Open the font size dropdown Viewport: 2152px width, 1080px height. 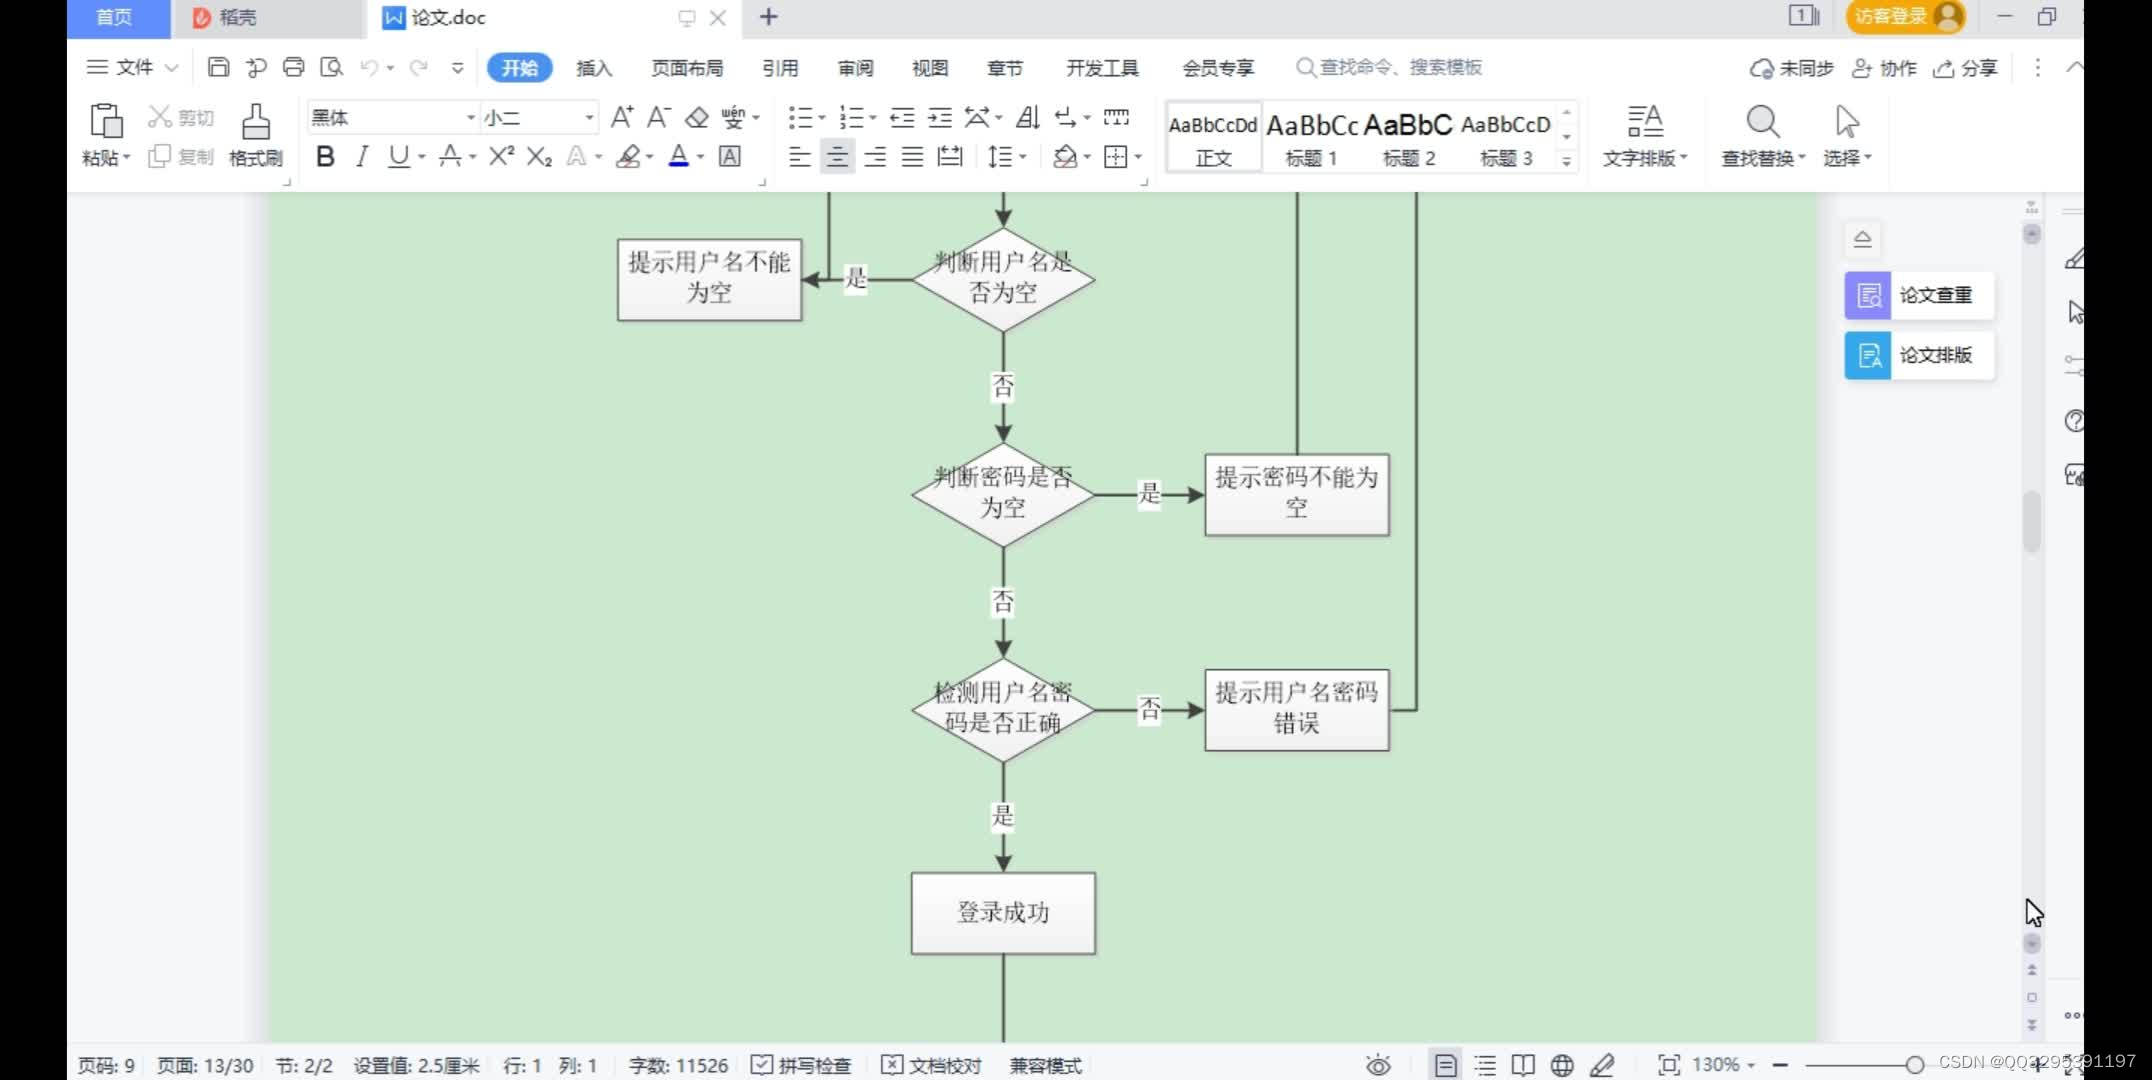589,117
